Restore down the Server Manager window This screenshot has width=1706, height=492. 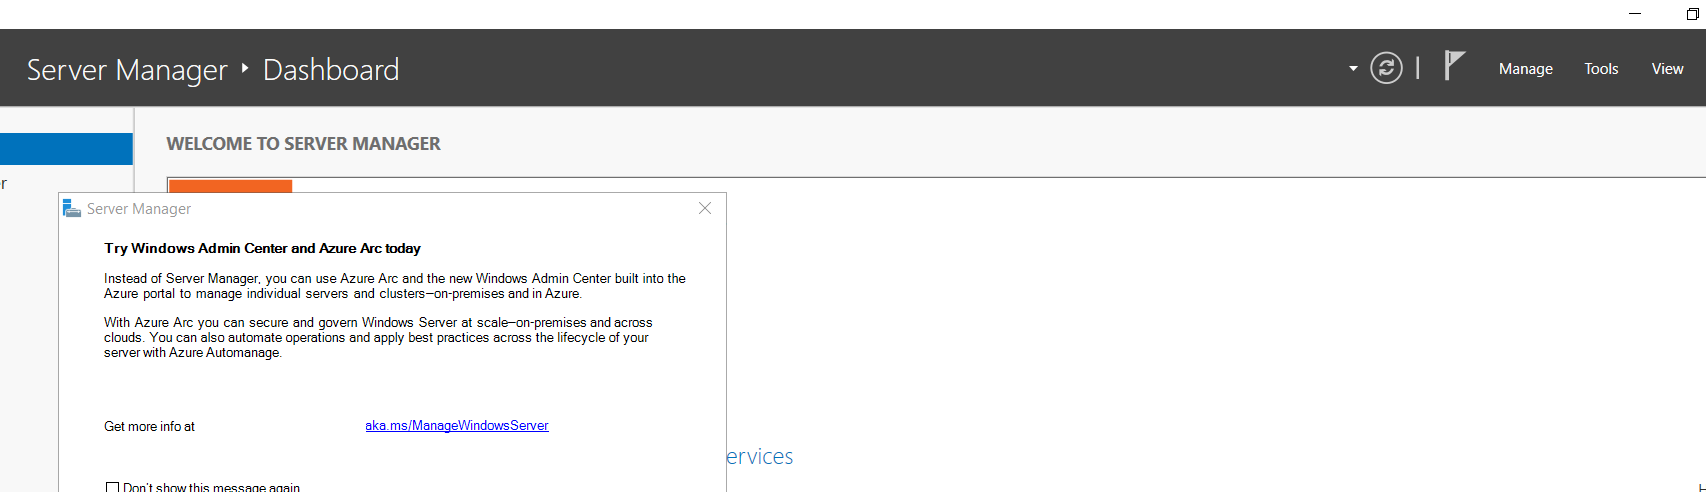pos(1692,14)
